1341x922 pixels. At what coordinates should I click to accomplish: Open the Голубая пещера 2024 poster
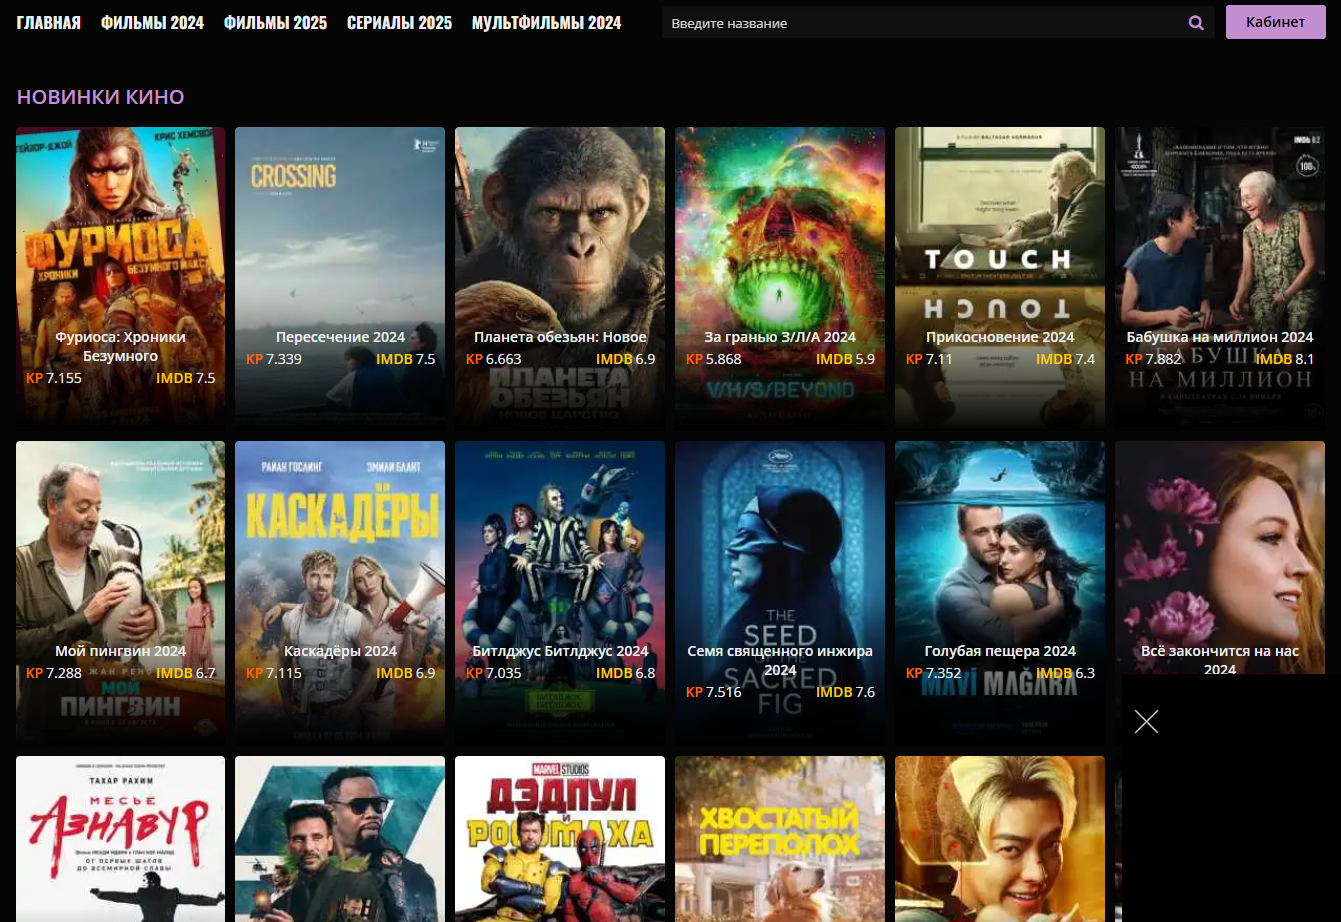(x=1000, y=592)
